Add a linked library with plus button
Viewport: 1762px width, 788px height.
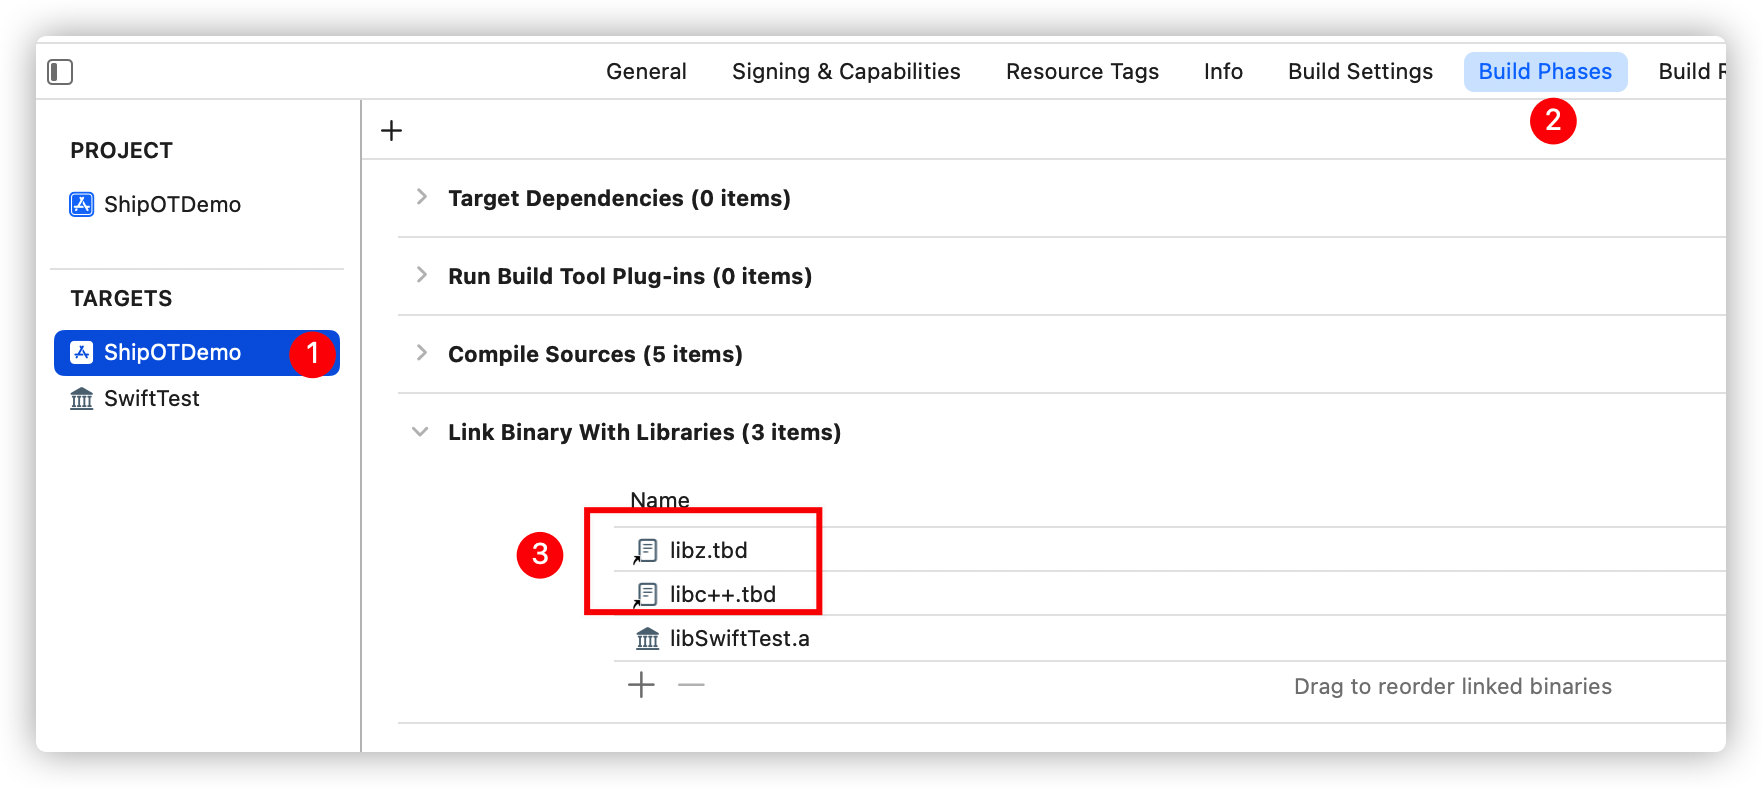(x=641, y=685)
